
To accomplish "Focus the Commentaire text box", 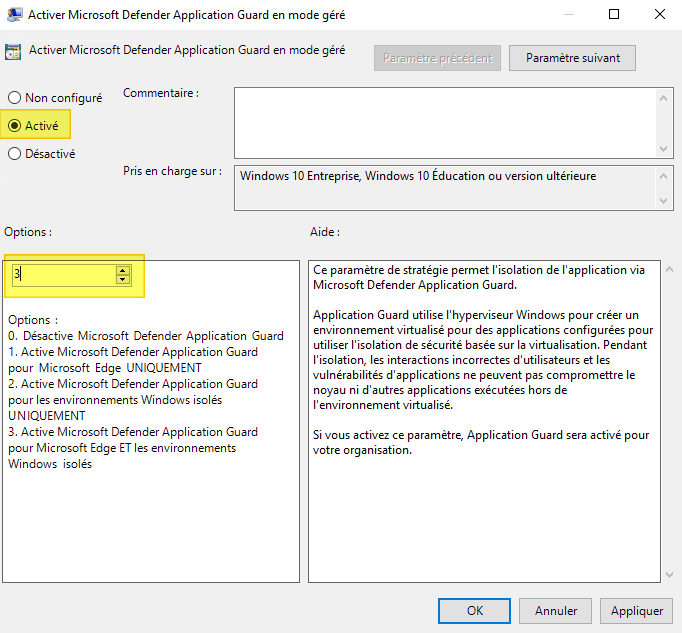I will point(445,123).
